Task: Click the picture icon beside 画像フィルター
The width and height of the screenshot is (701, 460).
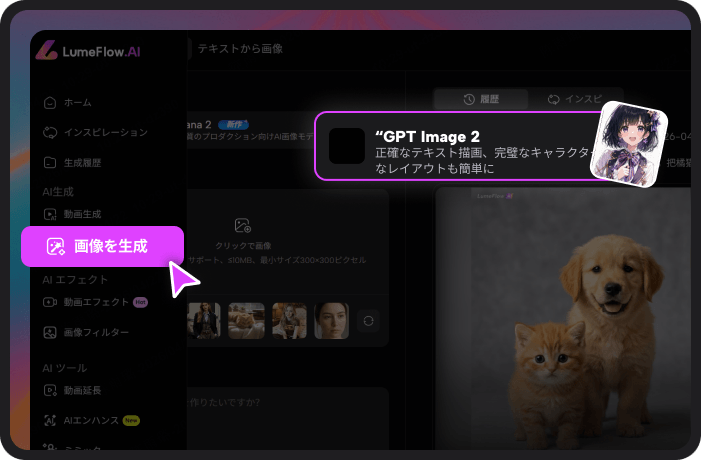Action: [50, 332]
